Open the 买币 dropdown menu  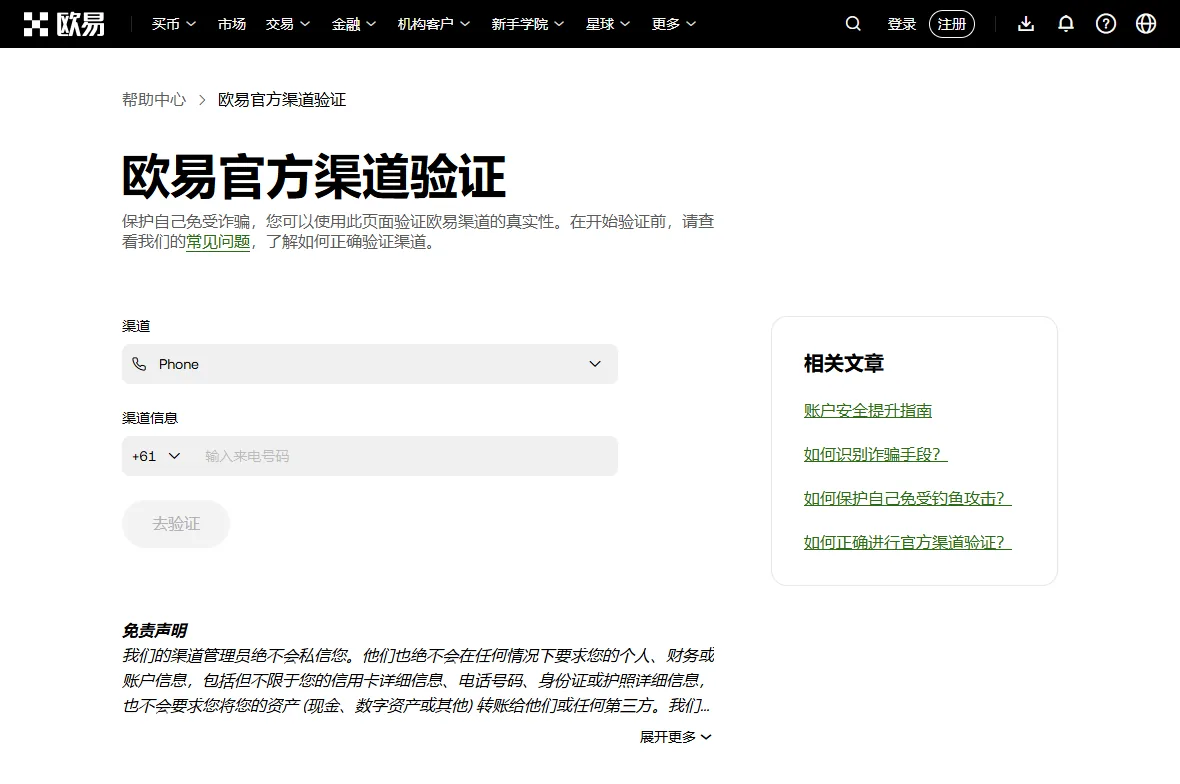[x=174, y=24]
